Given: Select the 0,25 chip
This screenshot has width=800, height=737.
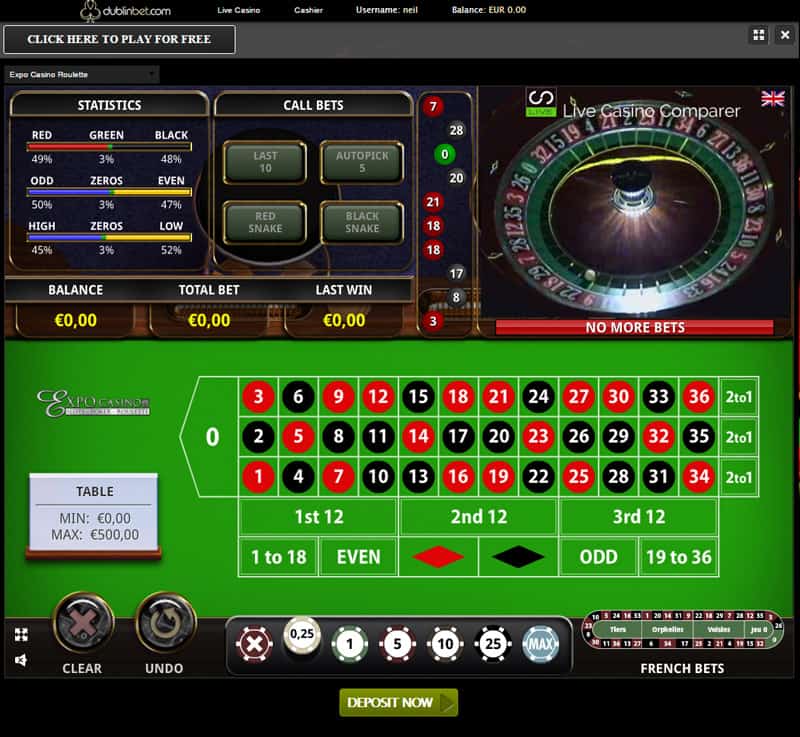Looking at the screenshot, I should pyautogui.click(x=302, y=636).
